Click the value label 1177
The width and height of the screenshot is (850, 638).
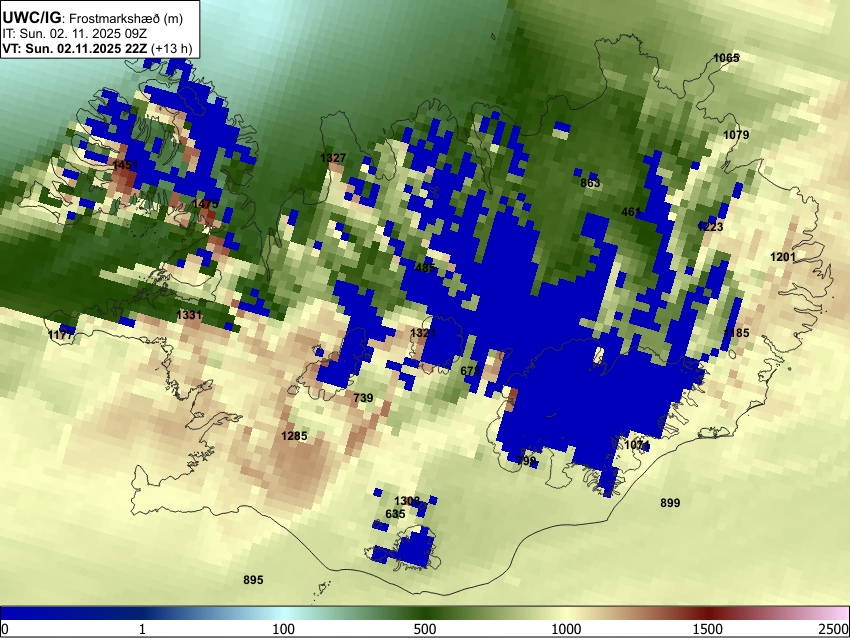[60, 335]
